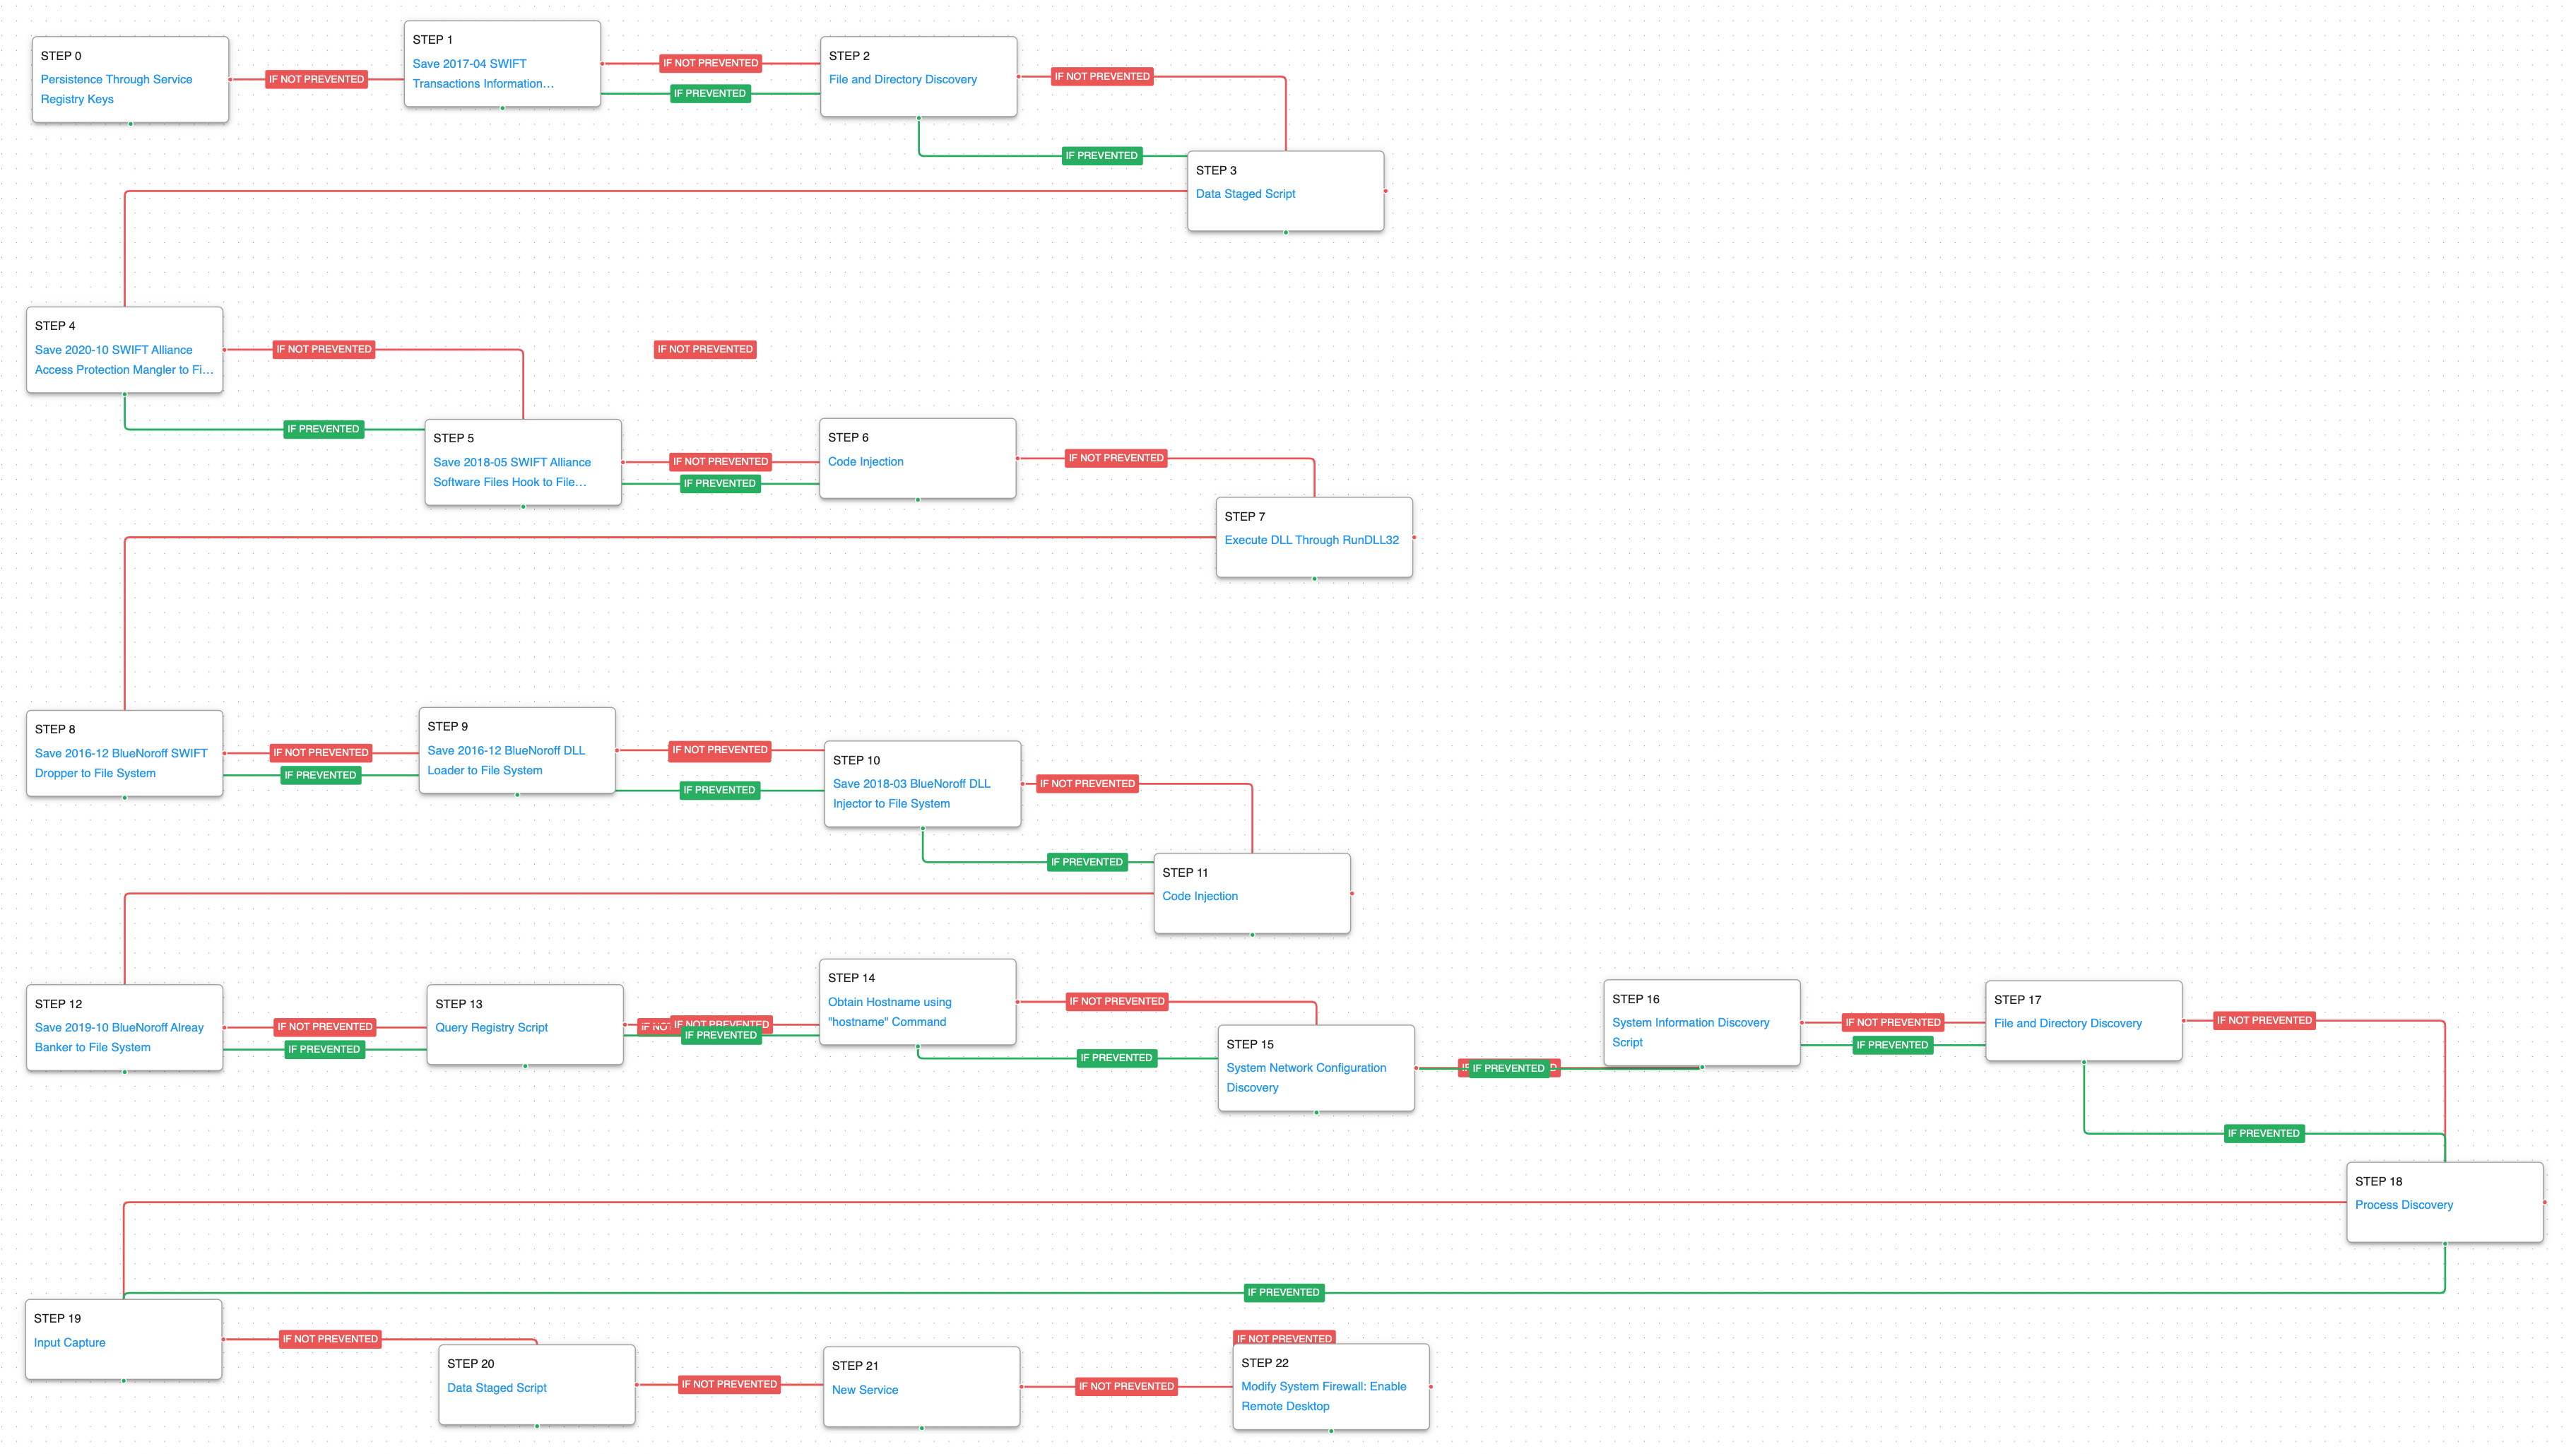Open Step 6 Code Injection link

tap(865, 462)
